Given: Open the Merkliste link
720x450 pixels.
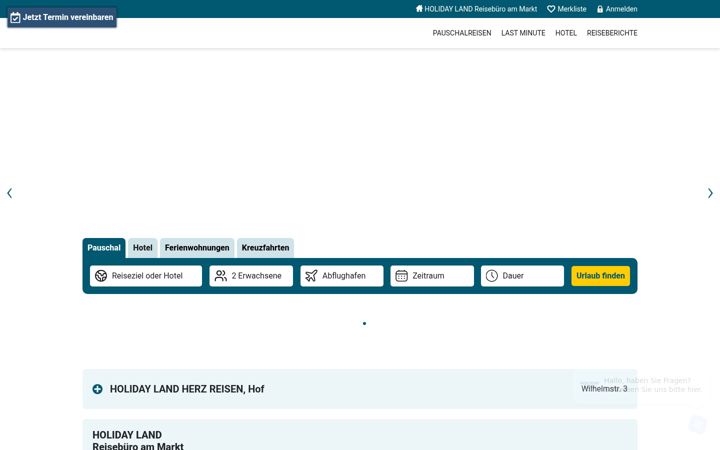Looking at the screenshot, I should pyautogui.click(x=567, y=9).
